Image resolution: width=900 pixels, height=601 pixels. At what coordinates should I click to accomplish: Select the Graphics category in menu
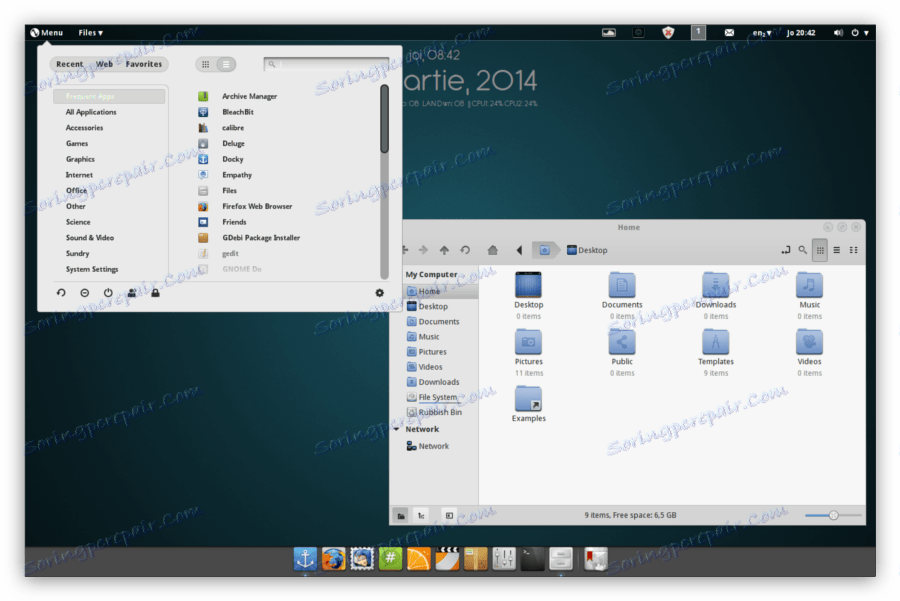[80, 159]
